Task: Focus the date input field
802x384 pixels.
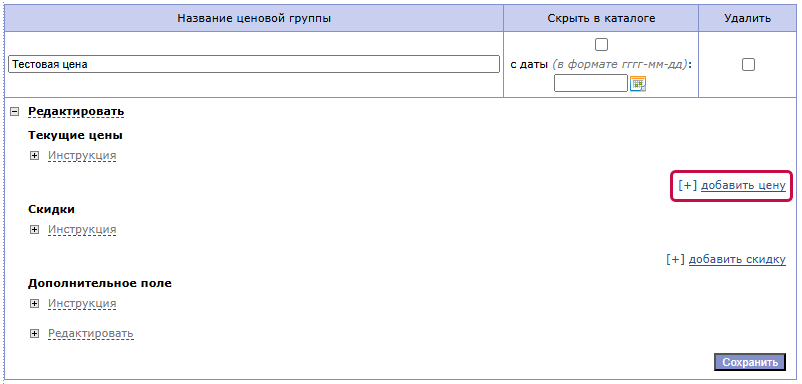Action: click(591, 83)
